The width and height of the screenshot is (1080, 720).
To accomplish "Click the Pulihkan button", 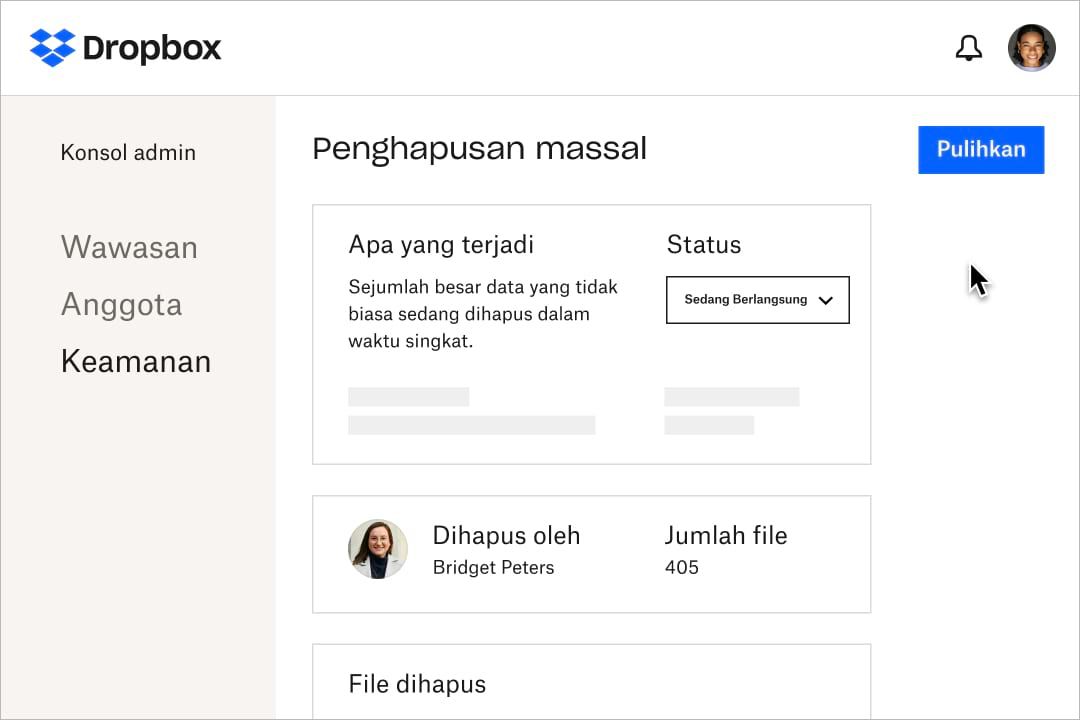I will point(980,149).
